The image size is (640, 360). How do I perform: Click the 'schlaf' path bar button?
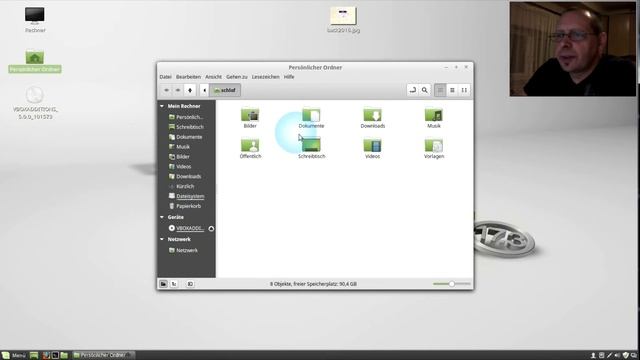click(x=225, y=90)
